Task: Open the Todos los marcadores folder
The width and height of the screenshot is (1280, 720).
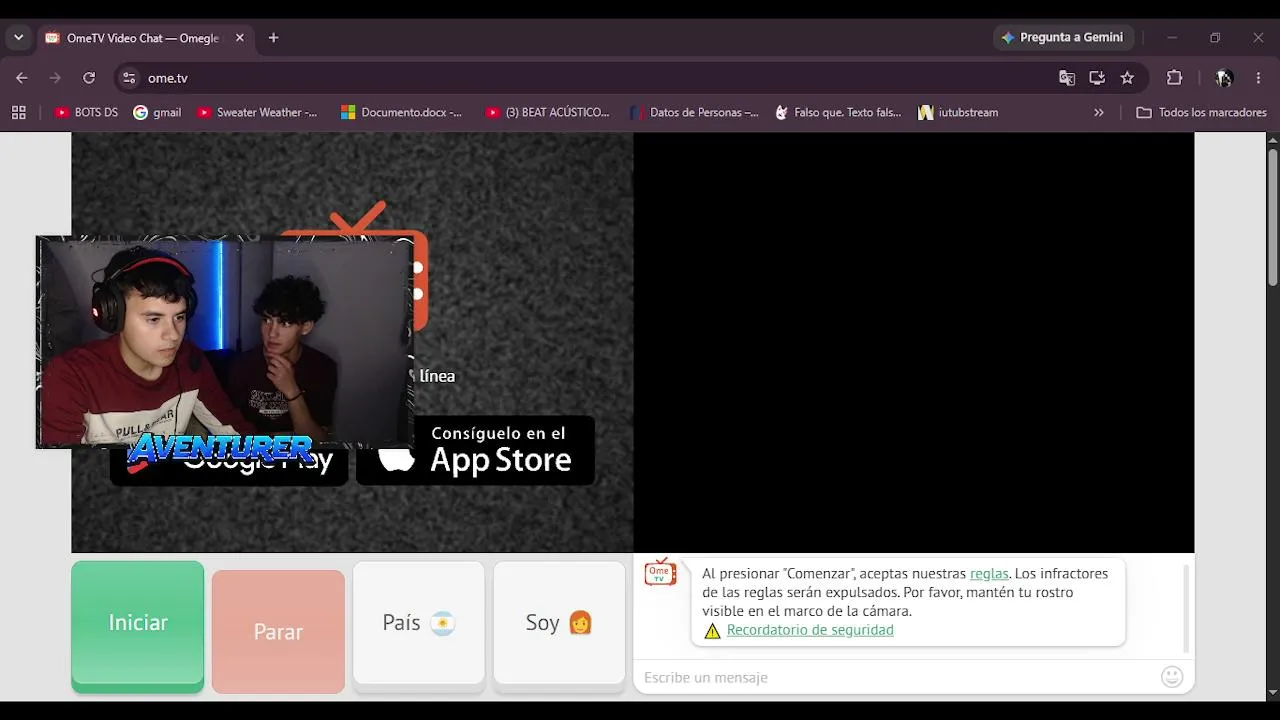Action: 1202,113
